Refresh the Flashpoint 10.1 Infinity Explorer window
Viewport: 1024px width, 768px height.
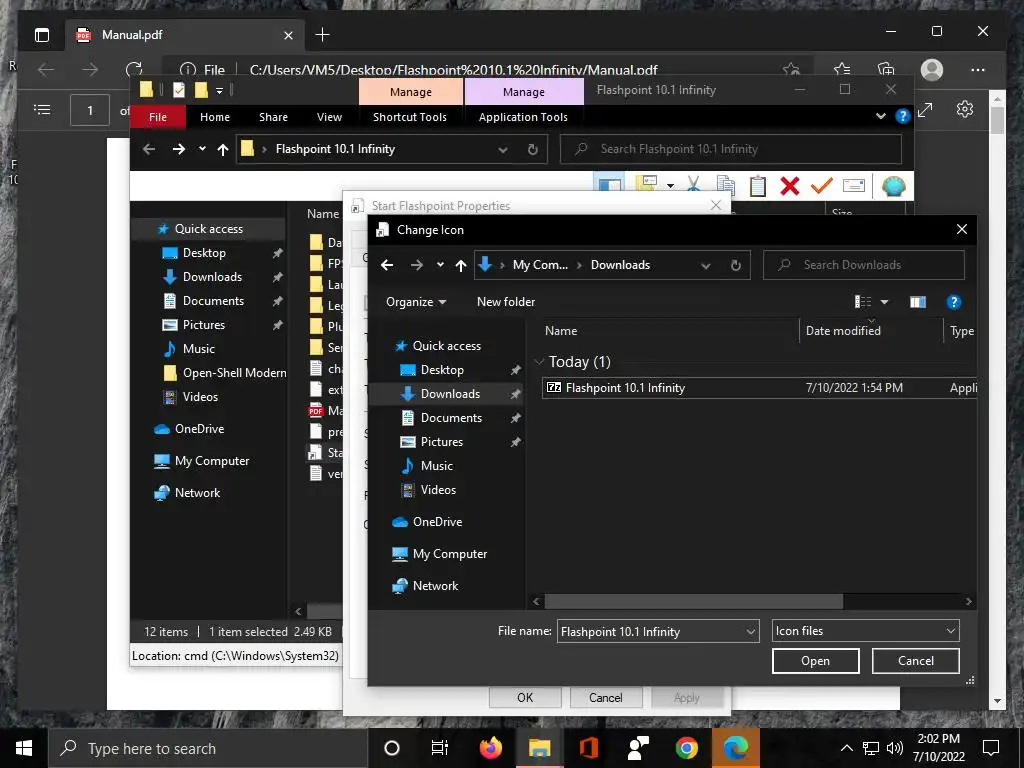[x=533, y=149]
